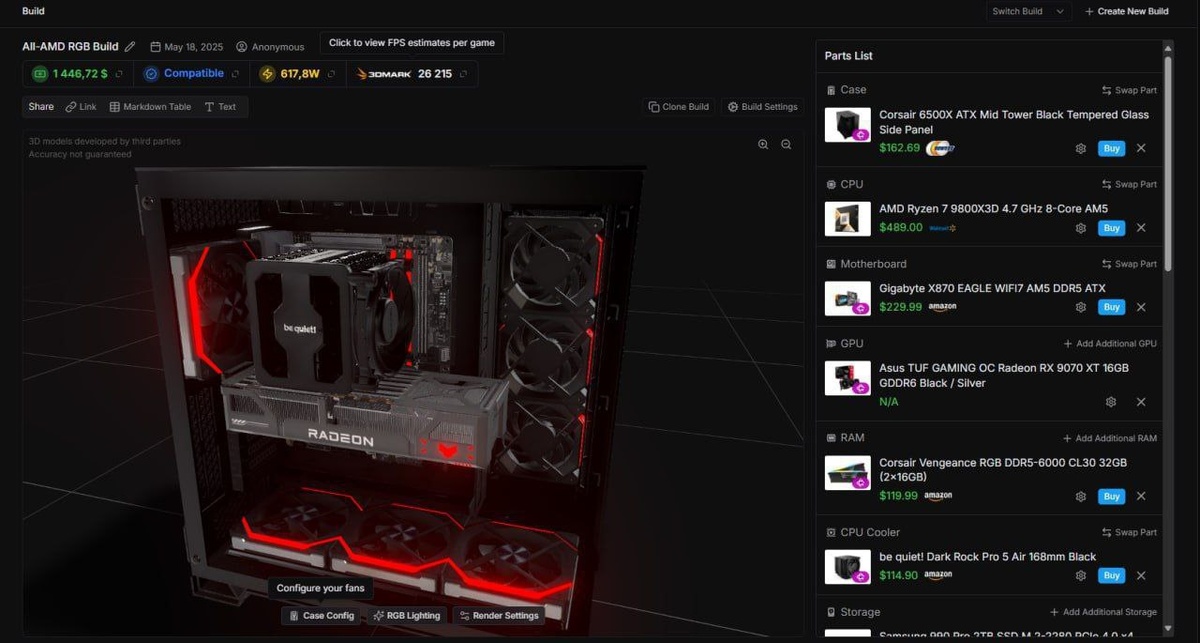Remove the Corsair Vengeance RGB RAM
This screenshot has height=643, width=1200.
click(x=1141, y=496)
